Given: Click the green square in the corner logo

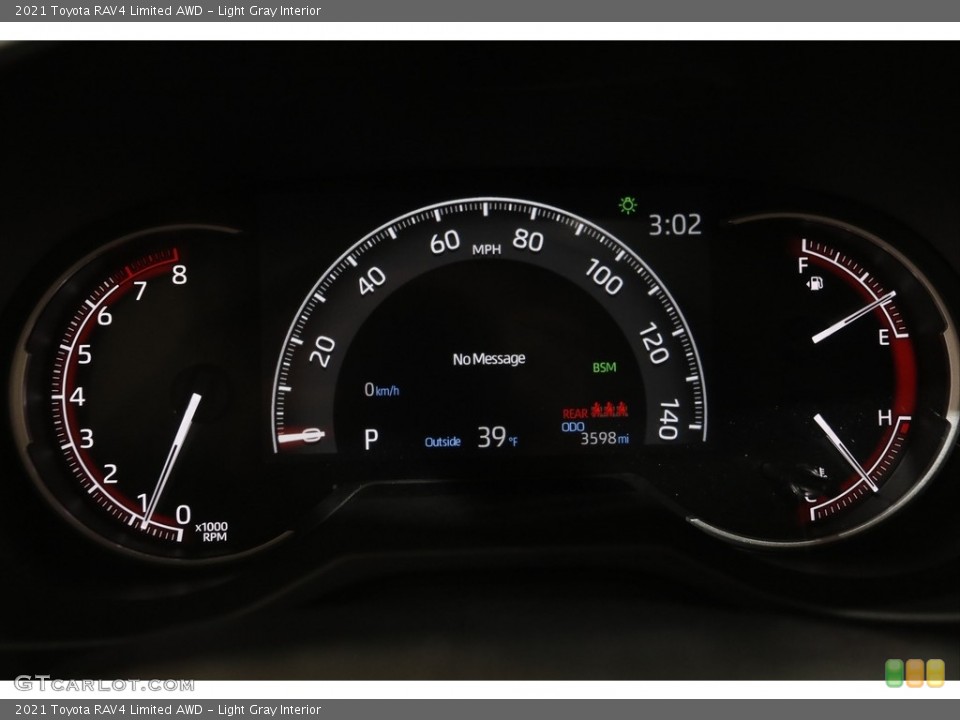Looking at the screenshot, I should 894,673.
